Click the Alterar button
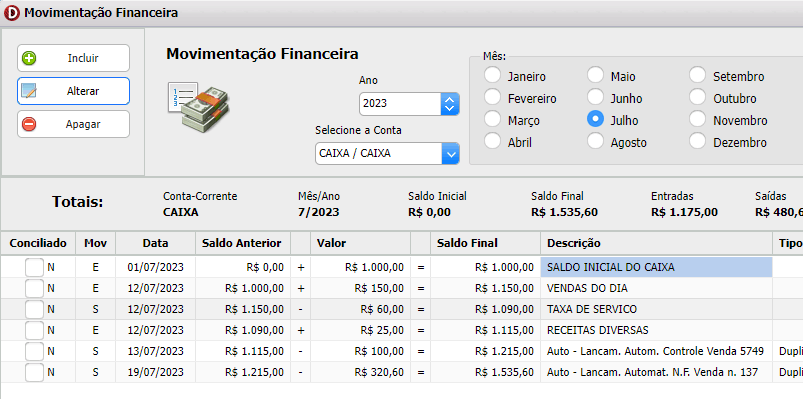This screenshot has width=803, height=399. point(73,91)
